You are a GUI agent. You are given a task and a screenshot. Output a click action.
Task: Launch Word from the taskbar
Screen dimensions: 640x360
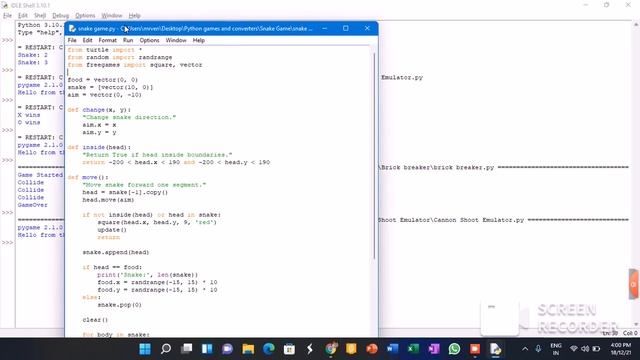(x=392, y=349)
